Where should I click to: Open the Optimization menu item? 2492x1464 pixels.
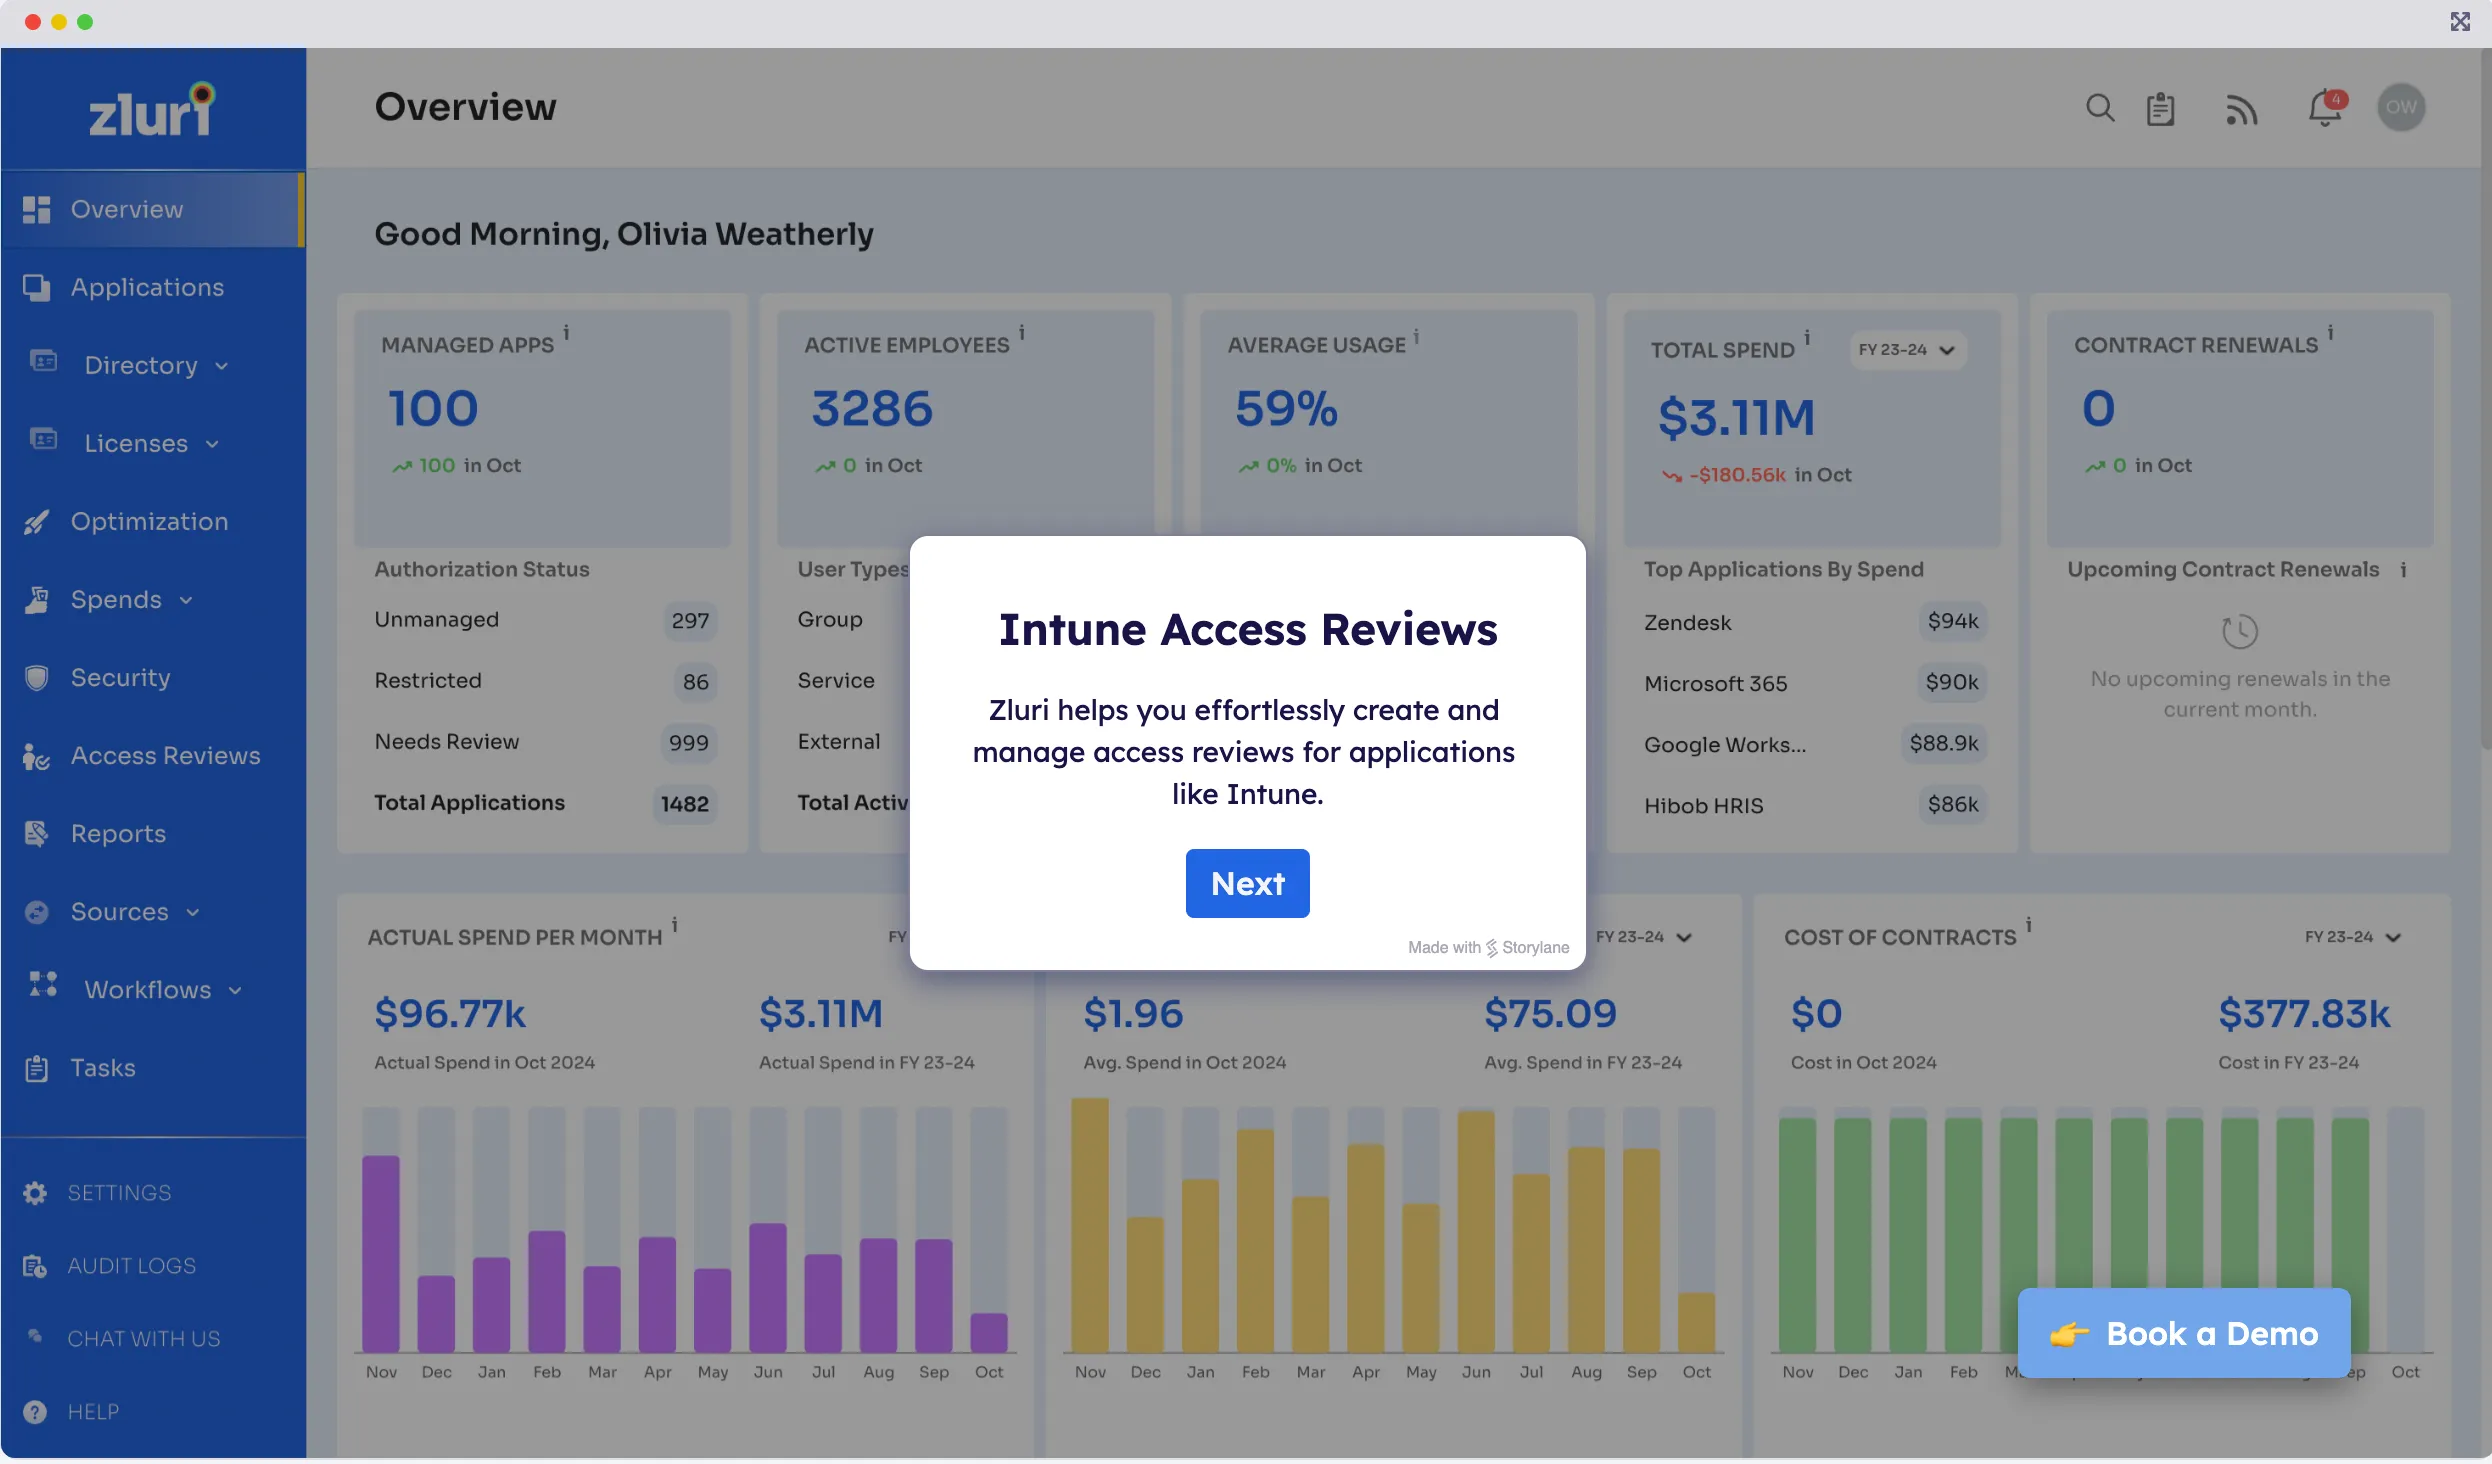click(x=152, y=521)
